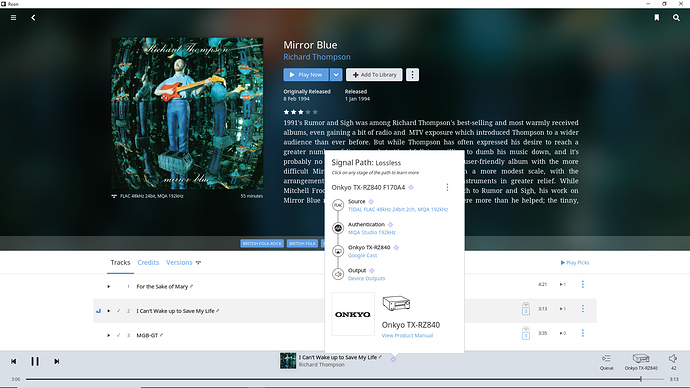This screenshot has height=388, width=690.
Task: Click the now-playing album thumbnail in footer
Action: [x=288, y=361]
